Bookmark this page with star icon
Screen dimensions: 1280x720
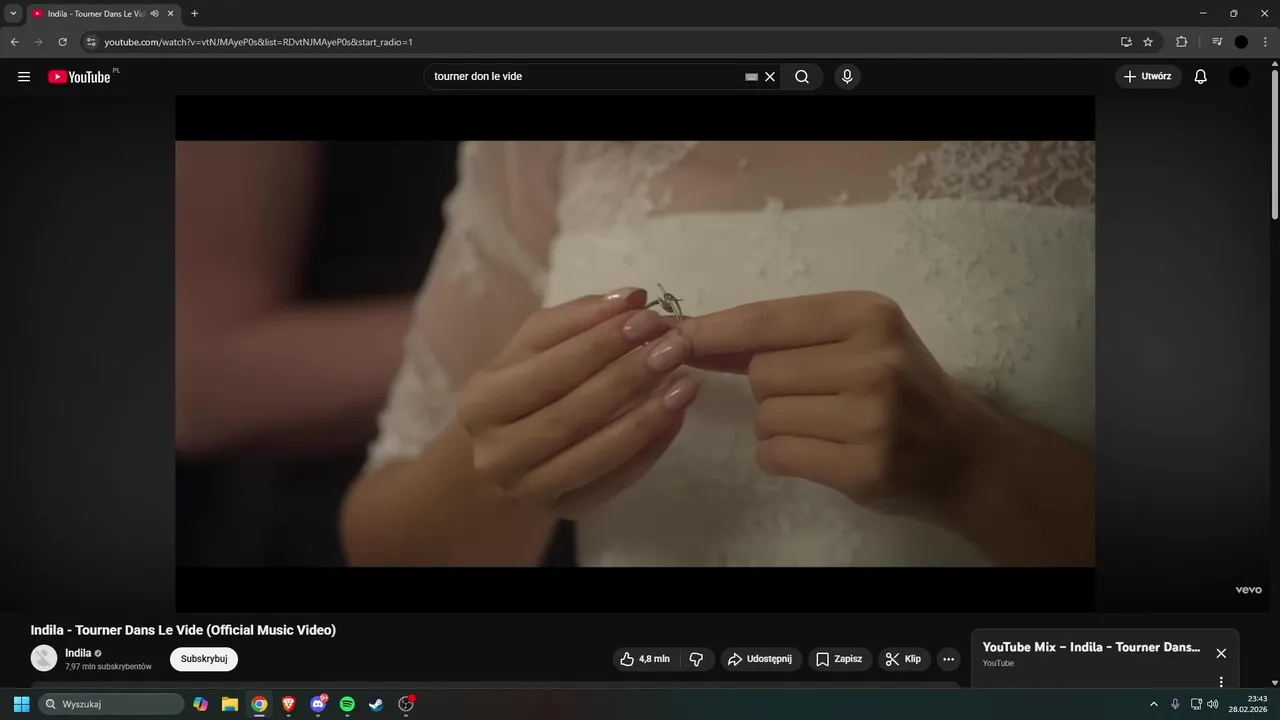coord(1148,42)
